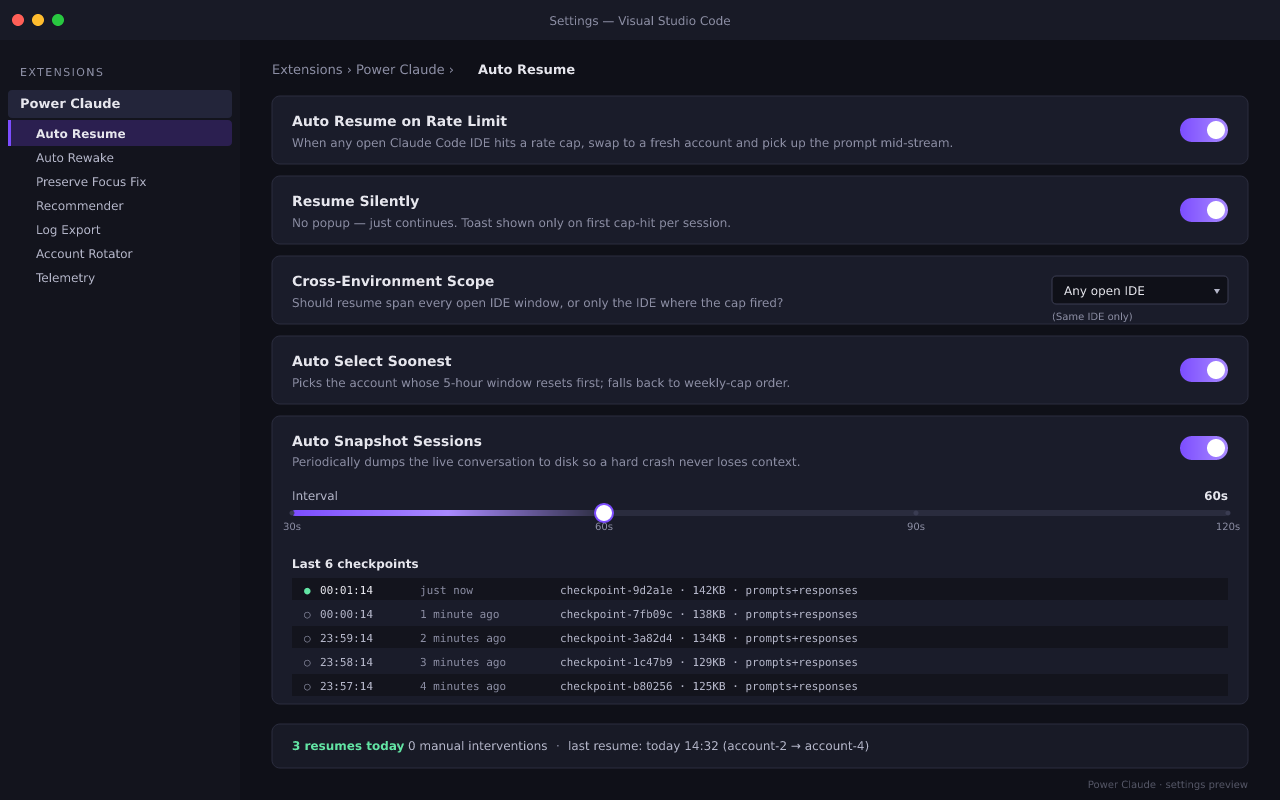Toggle Auto Snapshot Sessions switch
The image size is (1280, 800).
click(x=1204, y=448)
